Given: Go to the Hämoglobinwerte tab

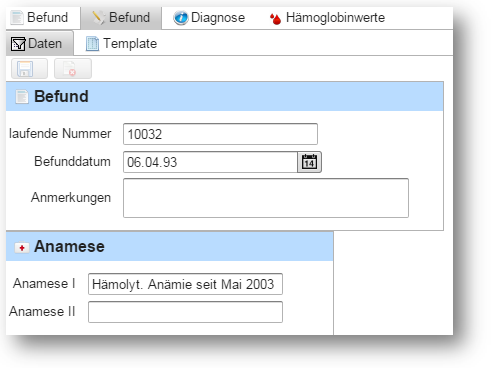Looking at the screenshot, I should 327,18.
